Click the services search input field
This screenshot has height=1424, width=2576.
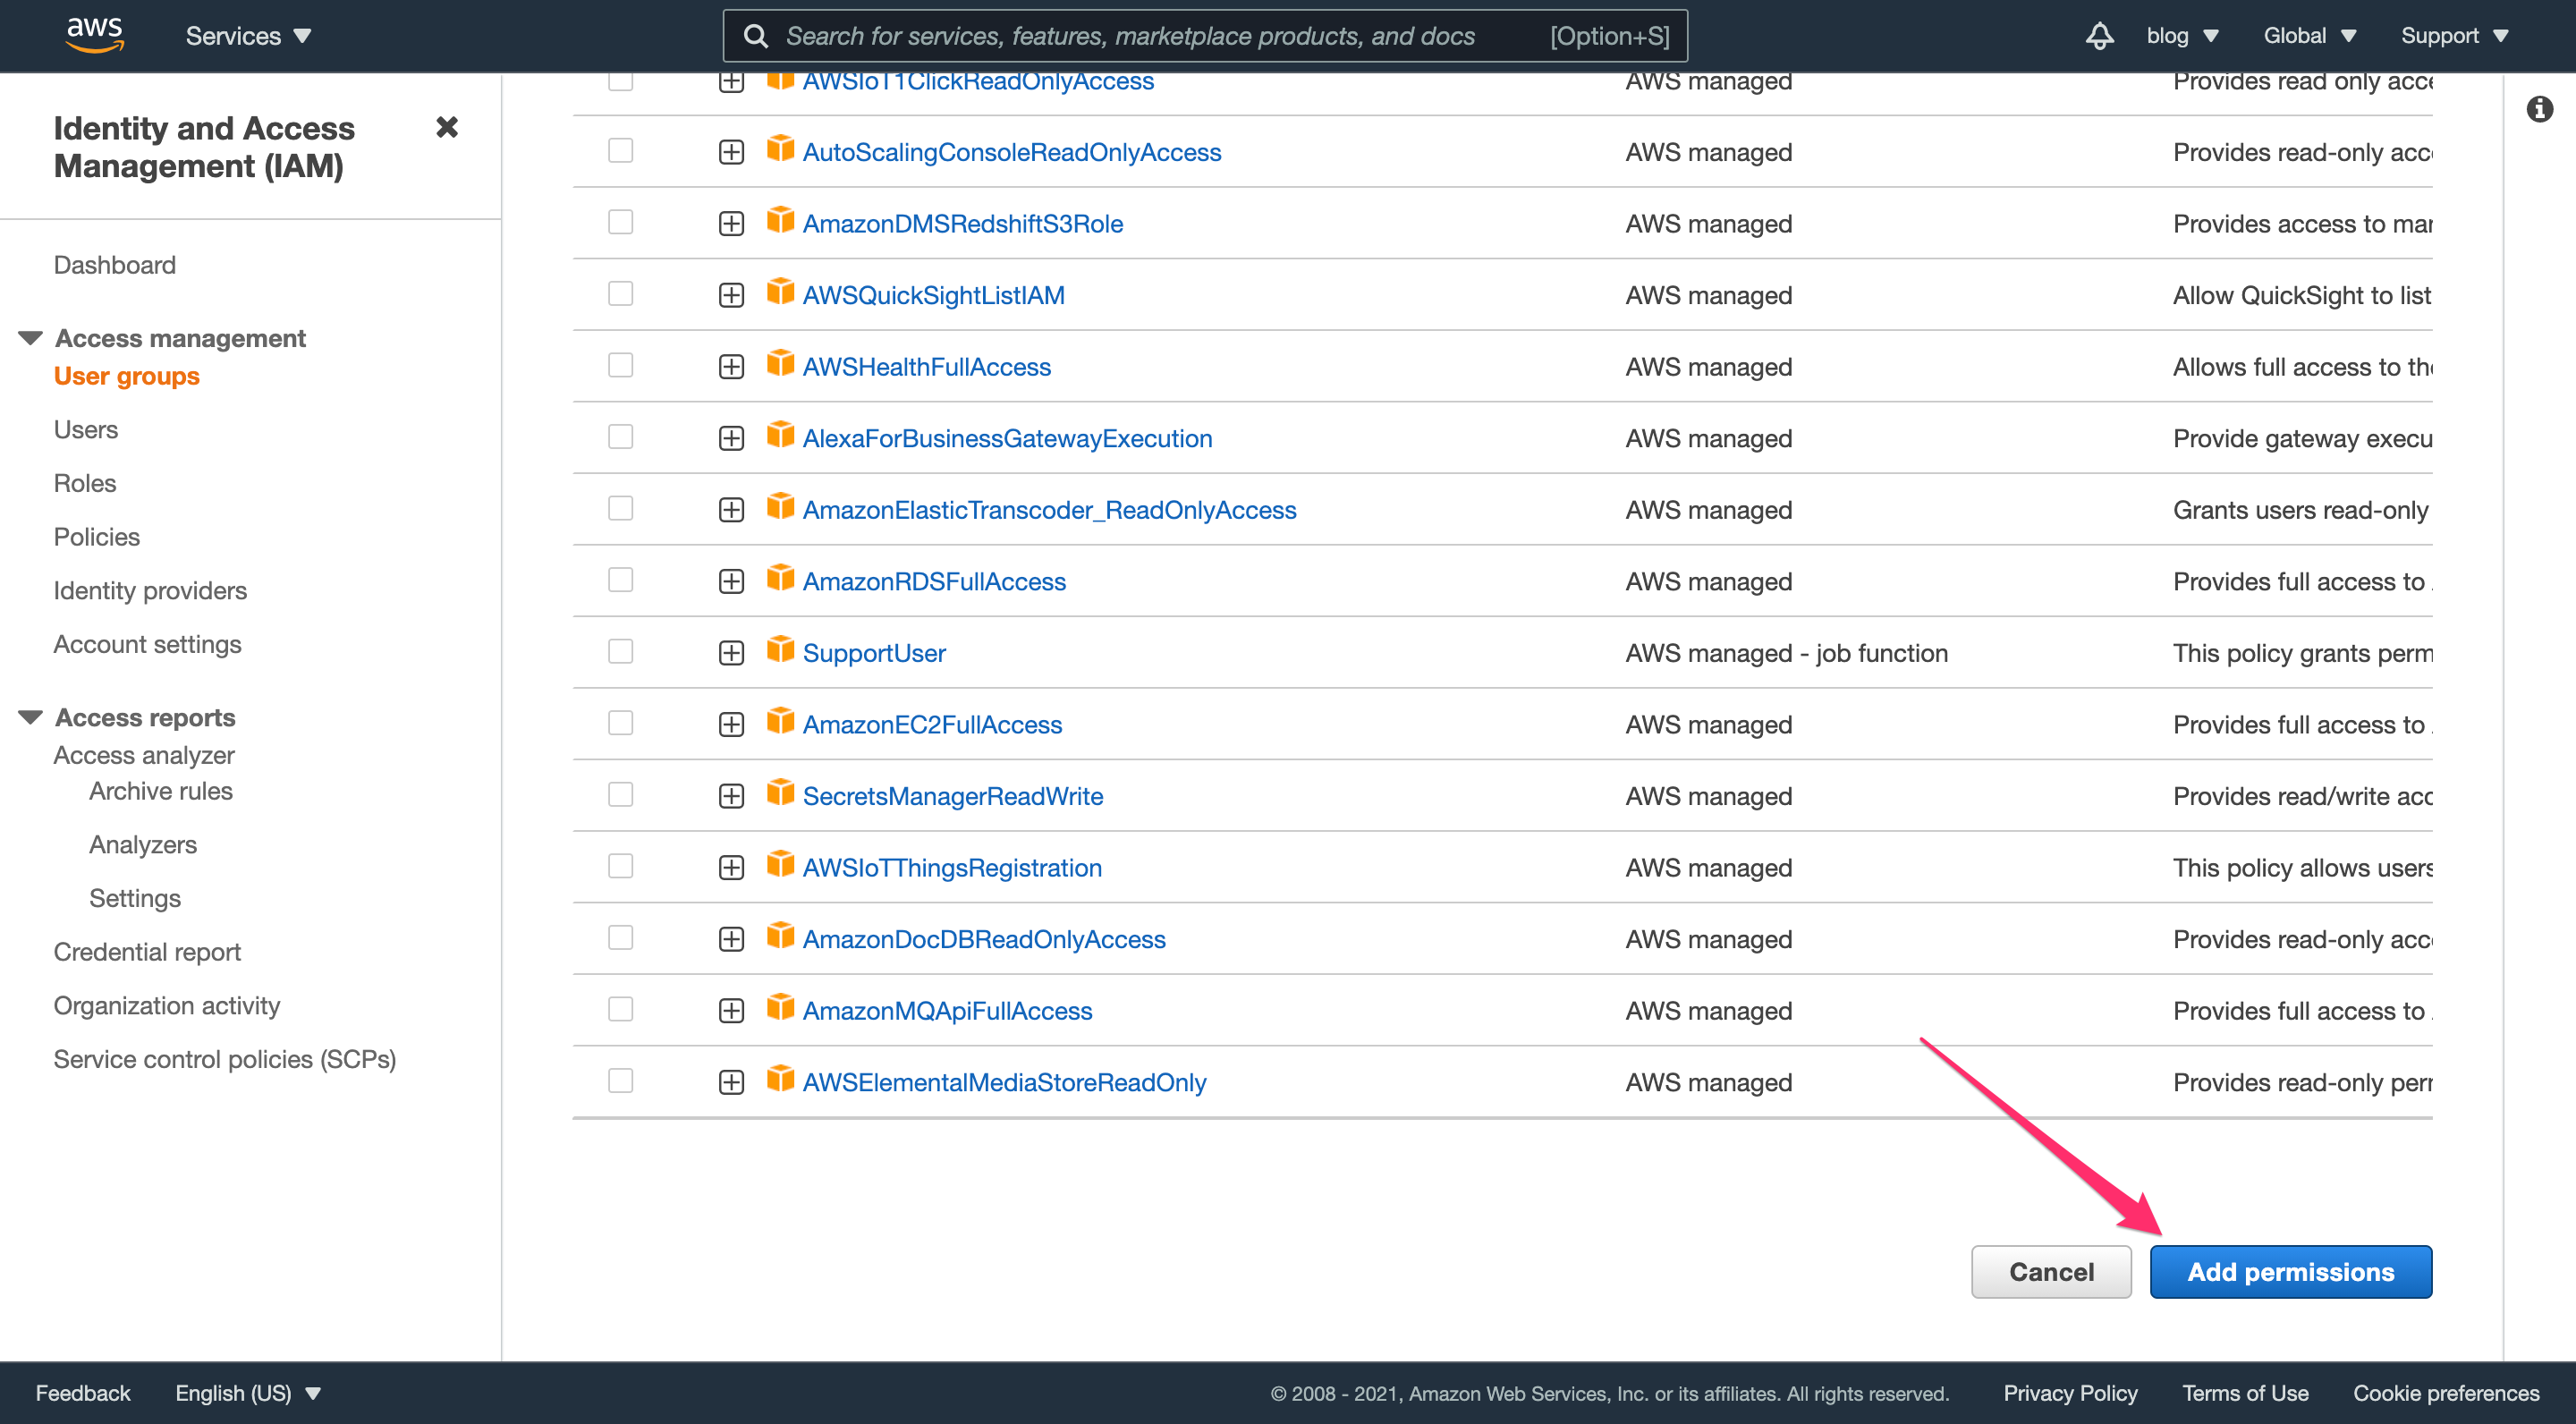coord(1205,36)
